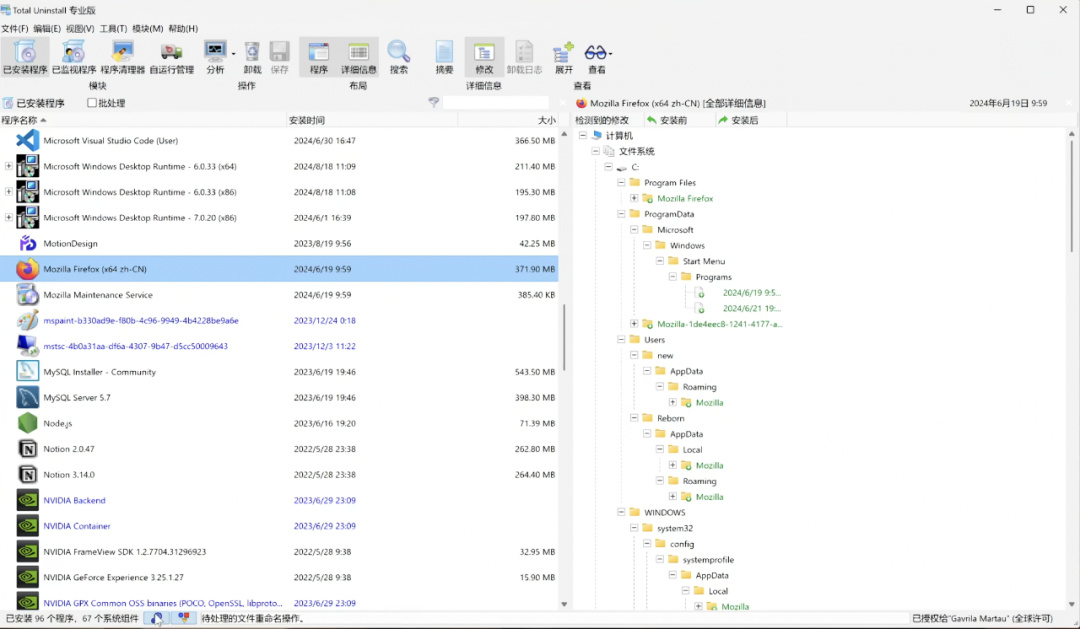Viewport: 1080px width, 629px height.
Task: Click the Notion 2.0.47 icon
Action: [28, 449]
